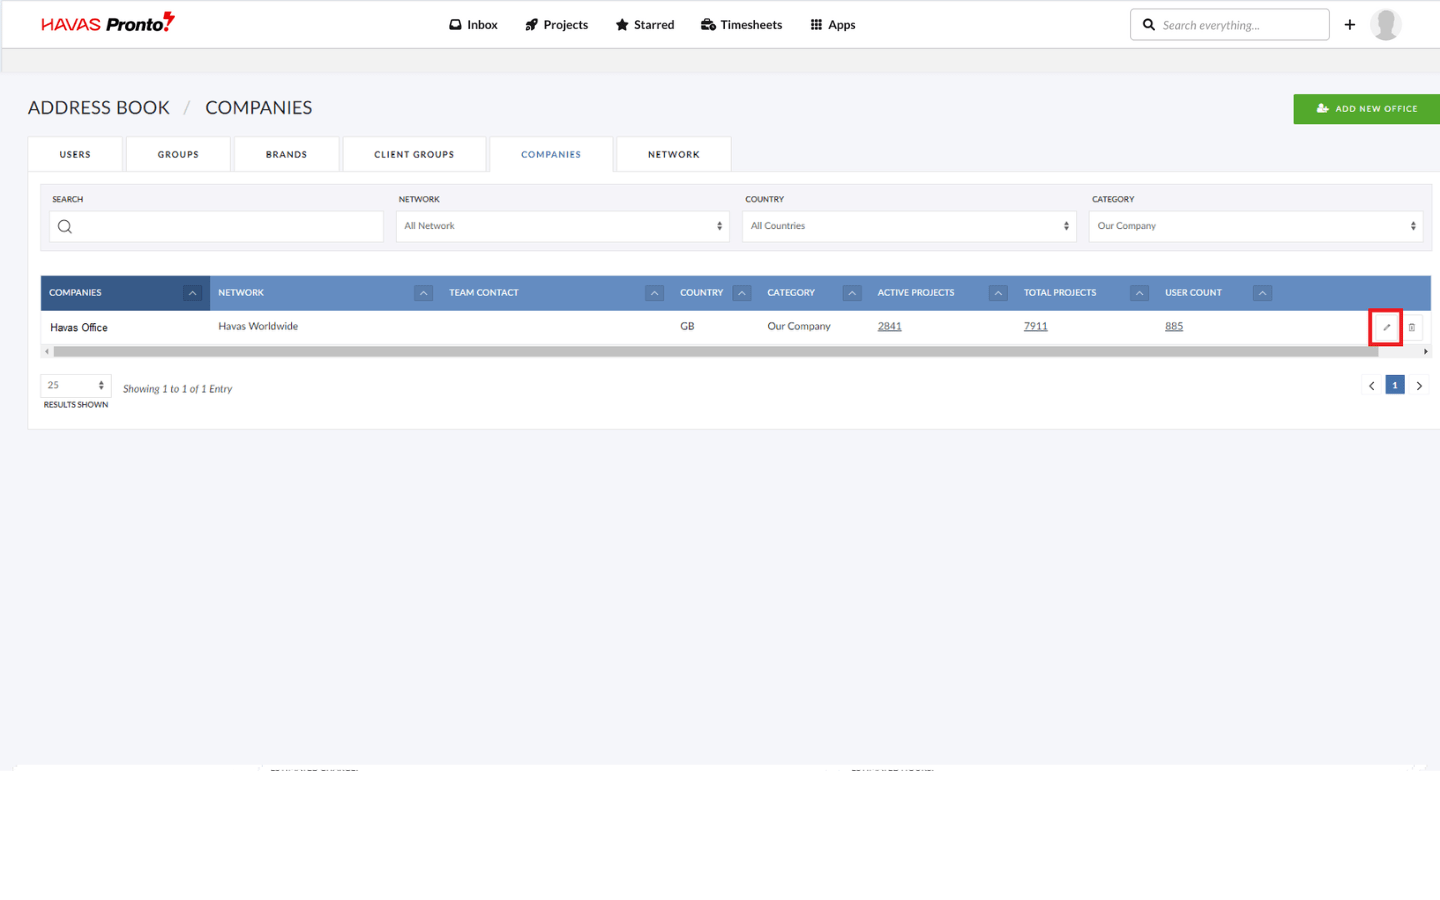
Task: Click the Havas Office company name
Action: click(x=79, y=327)
